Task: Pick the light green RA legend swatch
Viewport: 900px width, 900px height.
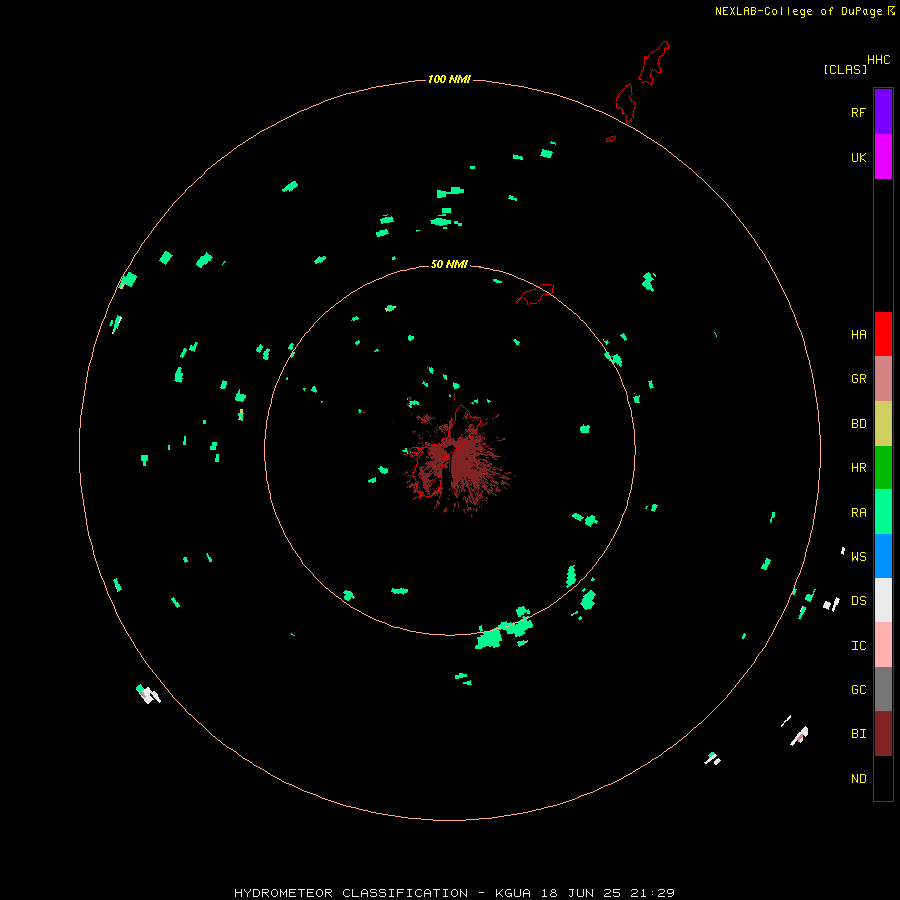Action: 883,512
